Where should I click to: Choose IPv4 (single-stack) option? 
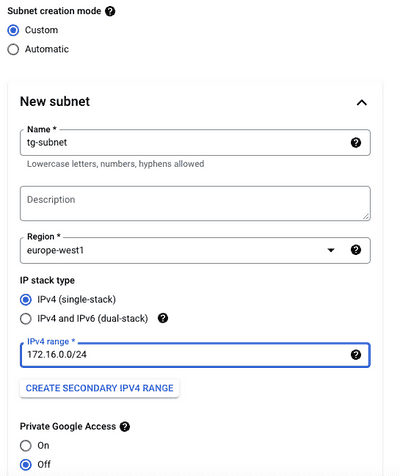point(26,300)
